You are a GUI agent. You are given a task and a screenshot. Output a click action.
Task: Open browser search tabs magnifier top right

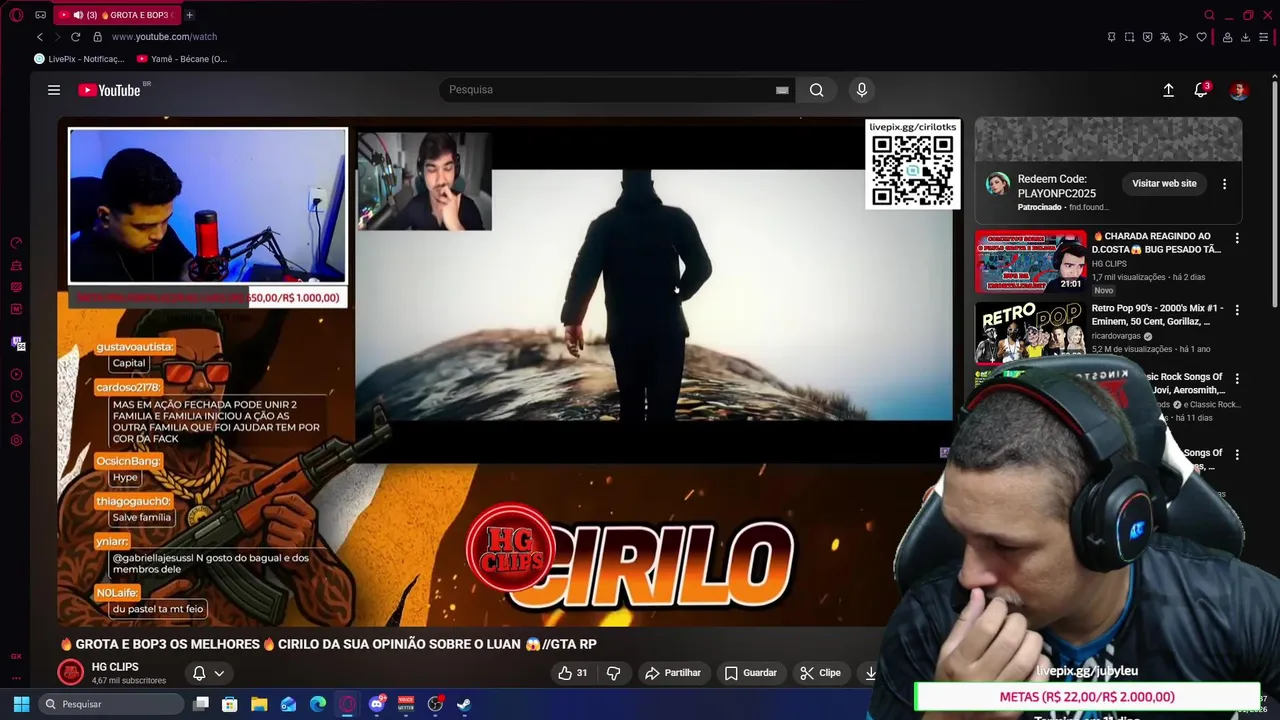(x=1209, y=15)
